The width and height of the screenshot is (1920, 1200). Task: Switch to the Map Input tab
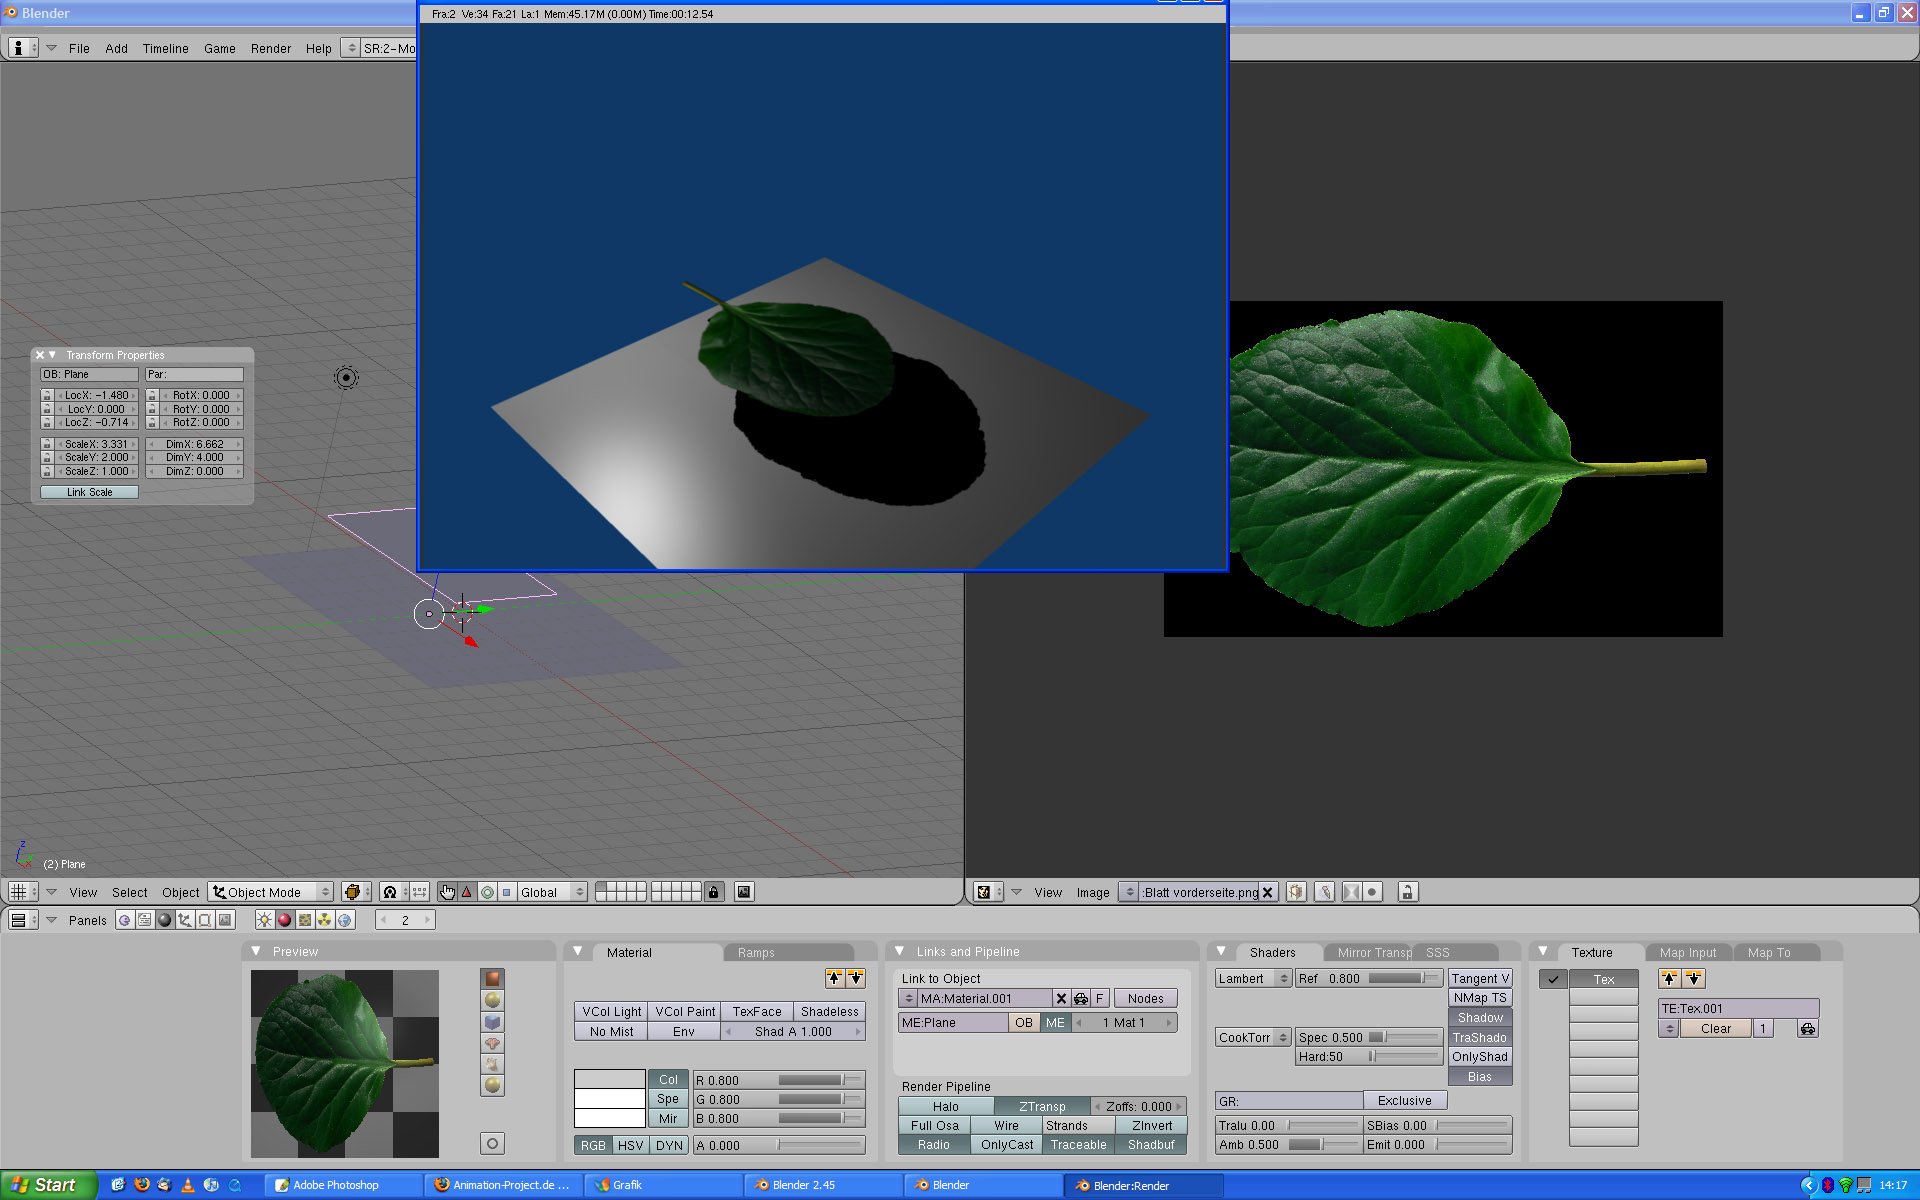point(1687,952)
